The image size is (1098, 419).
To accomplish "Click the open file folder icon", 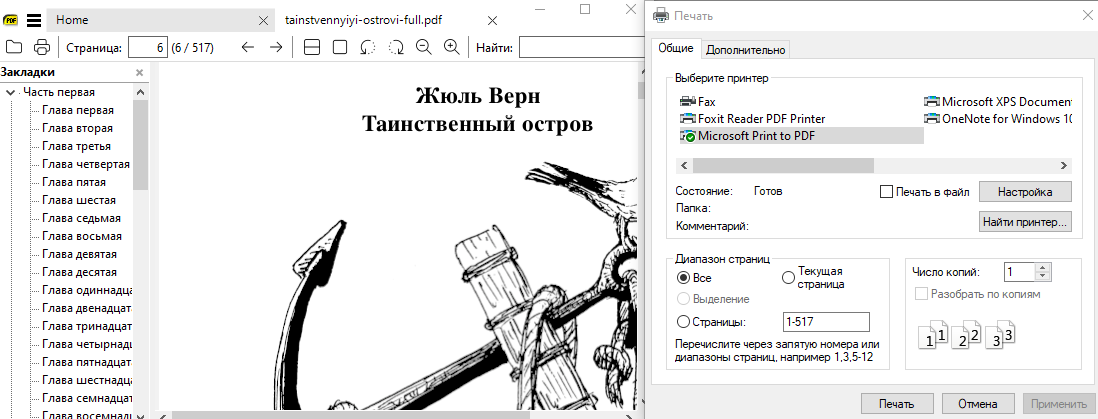I will pos(13,48).
